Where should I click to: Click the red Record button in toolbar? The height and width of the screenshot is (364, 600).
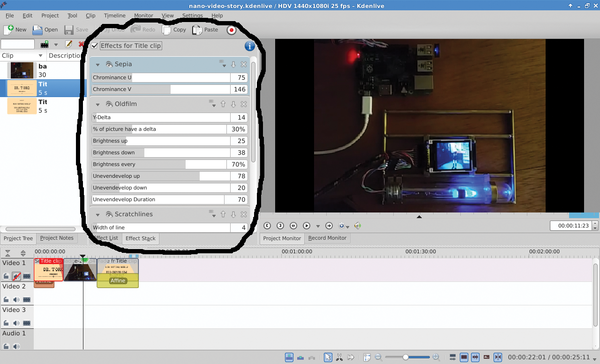click(231, 30)
